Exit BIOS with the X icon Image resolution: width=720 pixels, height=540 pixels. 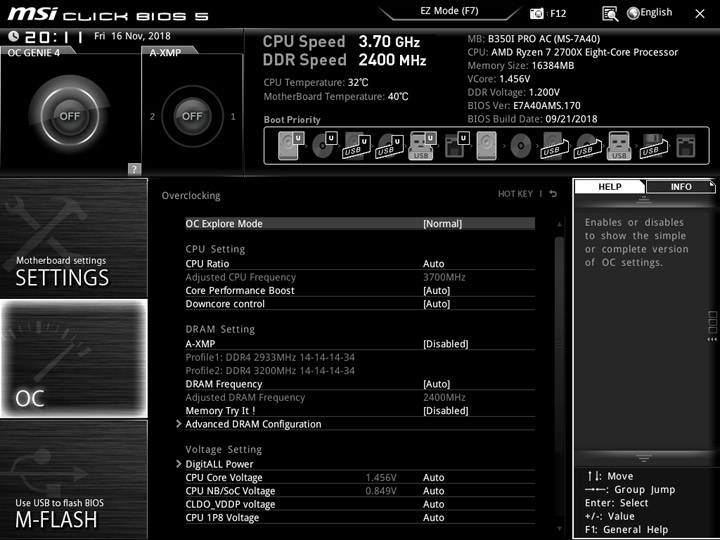click(x=700, y=14)
